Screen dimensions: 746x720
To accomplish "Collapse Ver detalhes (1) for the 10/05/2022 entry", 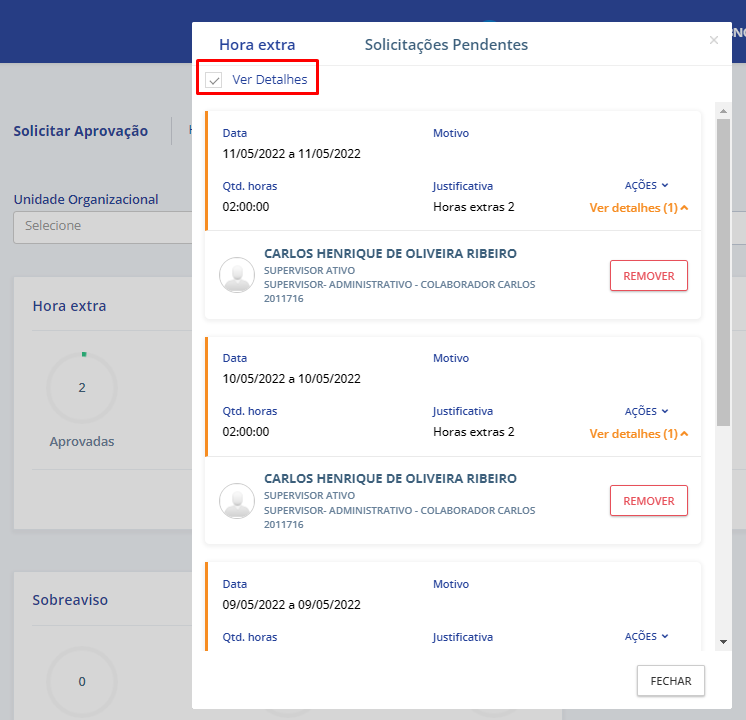I will click(639, 434).
